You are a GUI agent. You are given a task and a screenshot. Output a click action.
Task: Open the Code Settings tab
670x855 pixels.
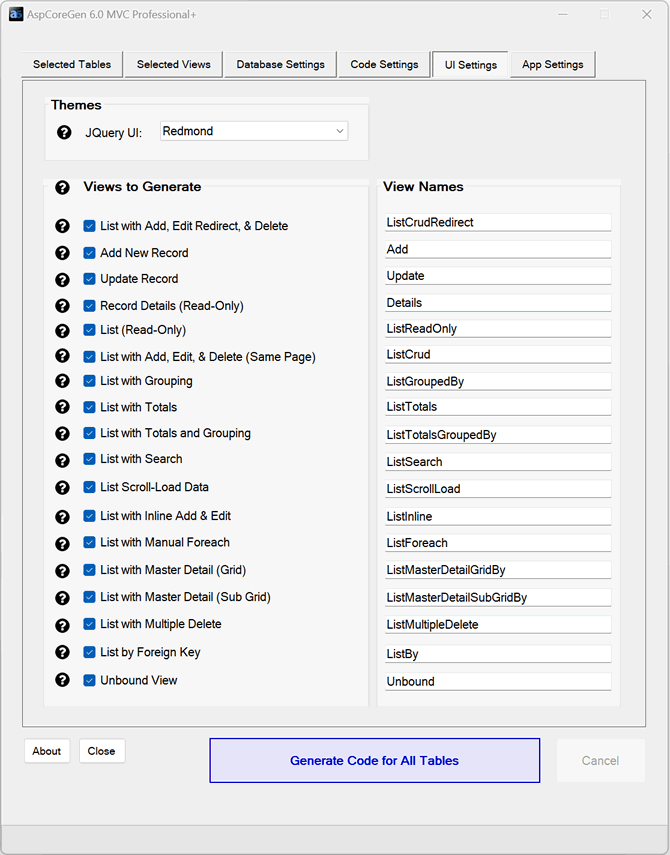point(384,64)
